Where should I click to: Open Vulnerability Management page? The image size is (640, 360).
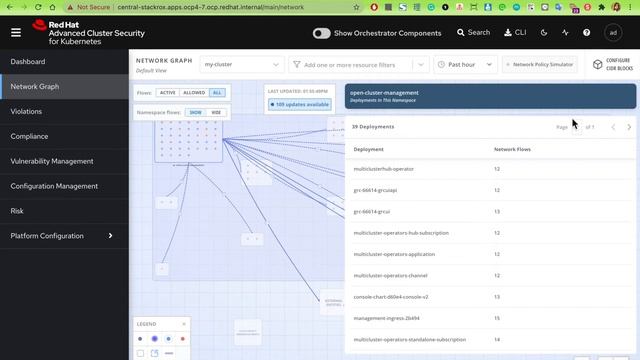pos(64,161)
